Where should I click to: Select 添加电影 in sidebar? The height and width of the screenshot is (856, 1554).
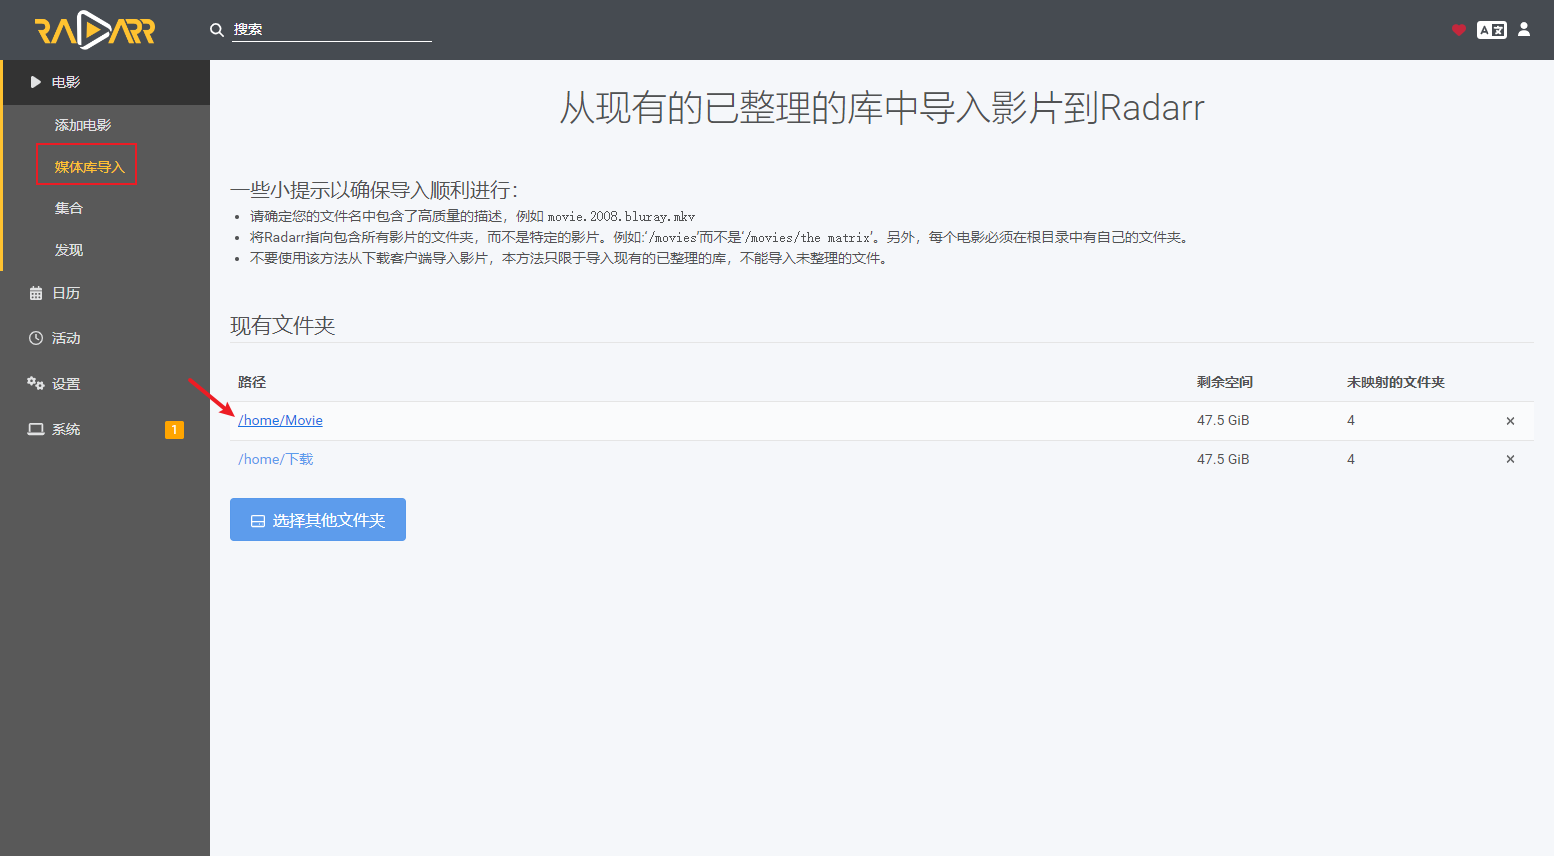pyautogui.click(x=83, y=125)
